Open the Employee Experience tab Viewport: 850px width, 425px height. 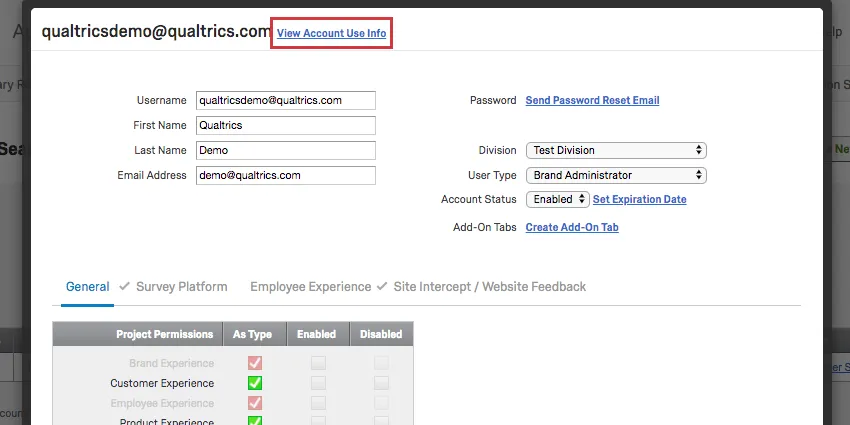coord(310,287)
